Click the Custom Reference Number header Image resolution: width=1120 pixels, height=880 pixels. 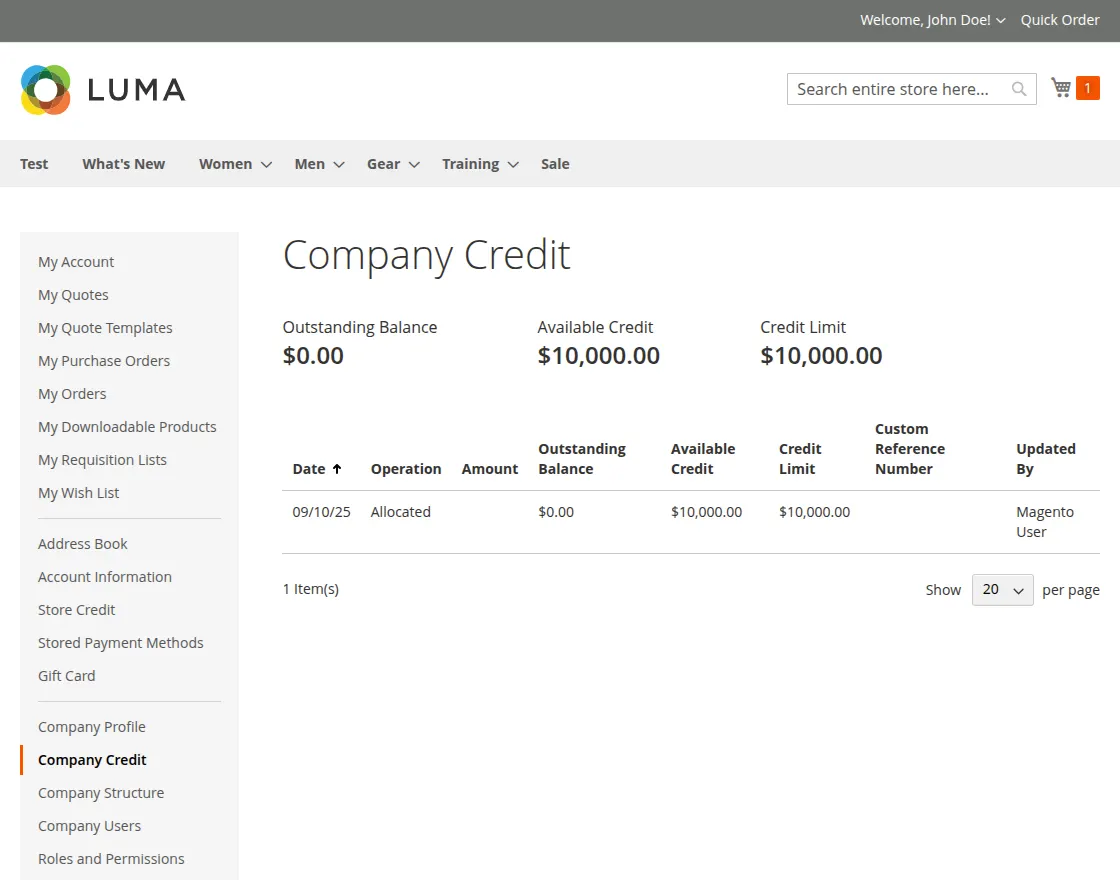click(x=909, y=449)
